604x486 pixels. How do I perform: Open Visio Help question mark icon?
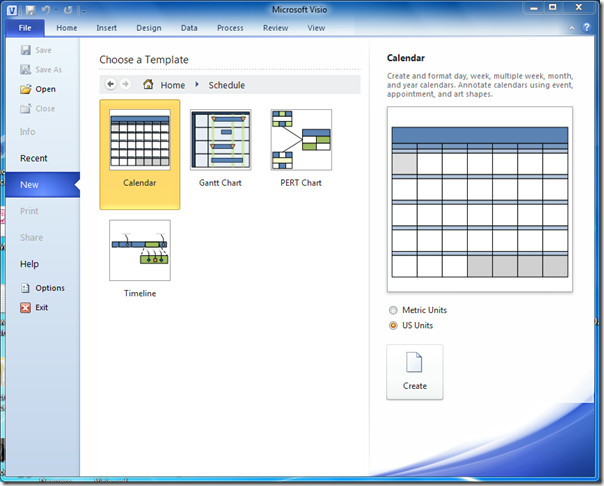pyautogui.click(x=586, y=27)
